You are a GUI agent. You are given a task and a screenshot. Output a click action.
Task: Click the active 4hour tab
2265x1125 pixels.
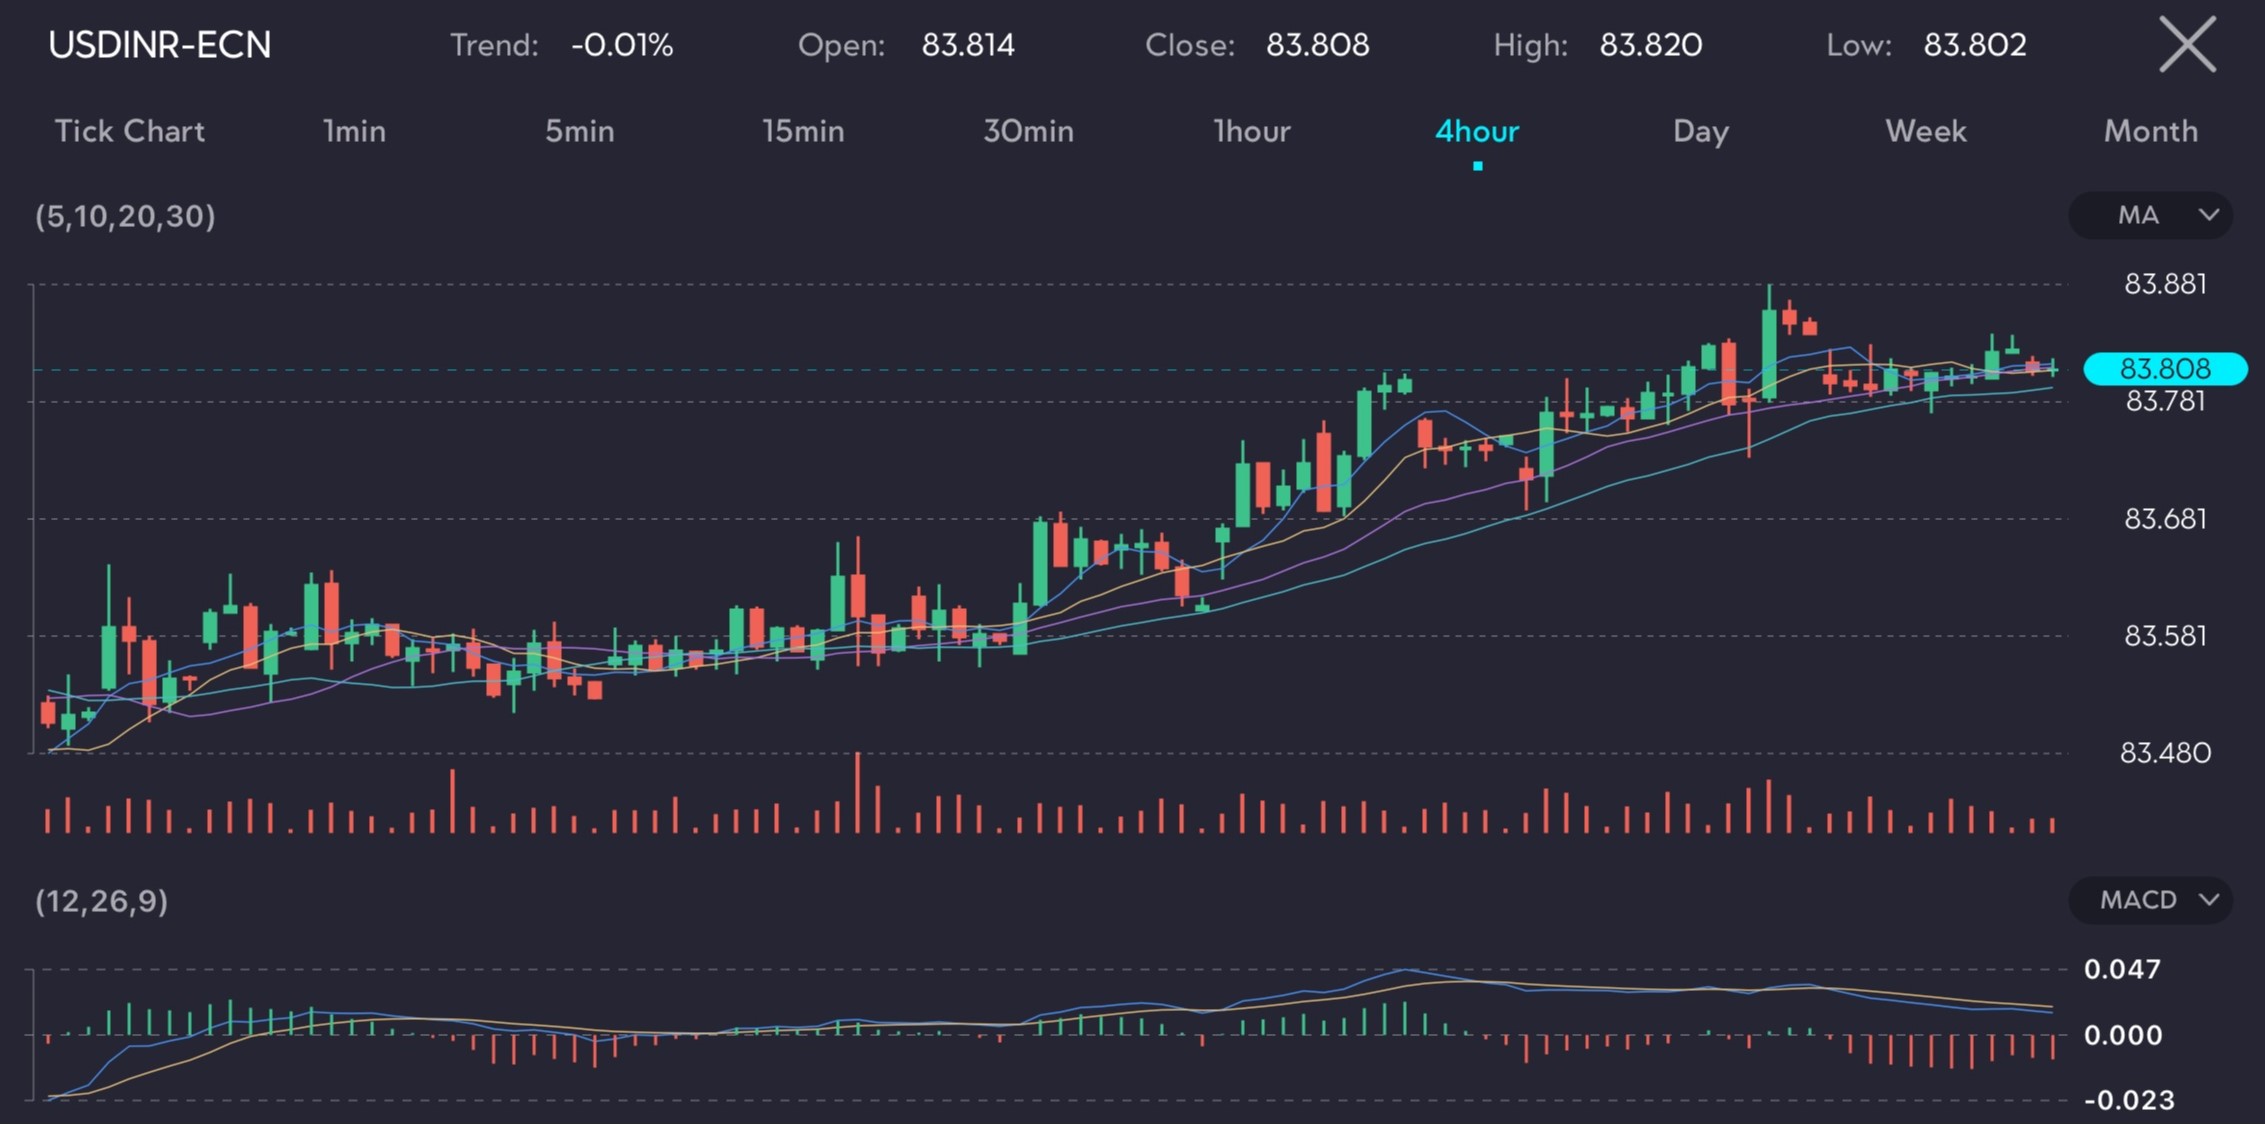coord(1477,131)
